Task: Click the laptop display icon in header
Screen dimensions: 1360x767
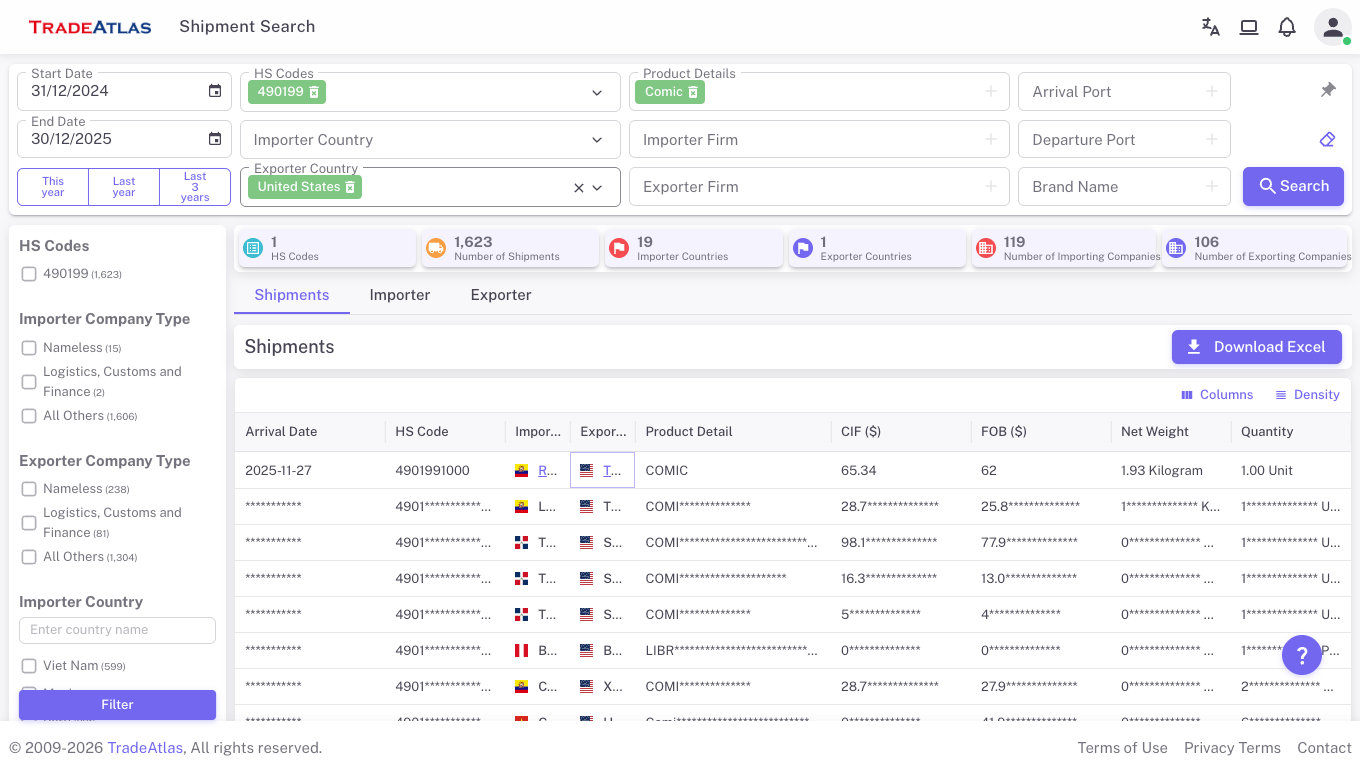Action: click(x=1249, y=27)
